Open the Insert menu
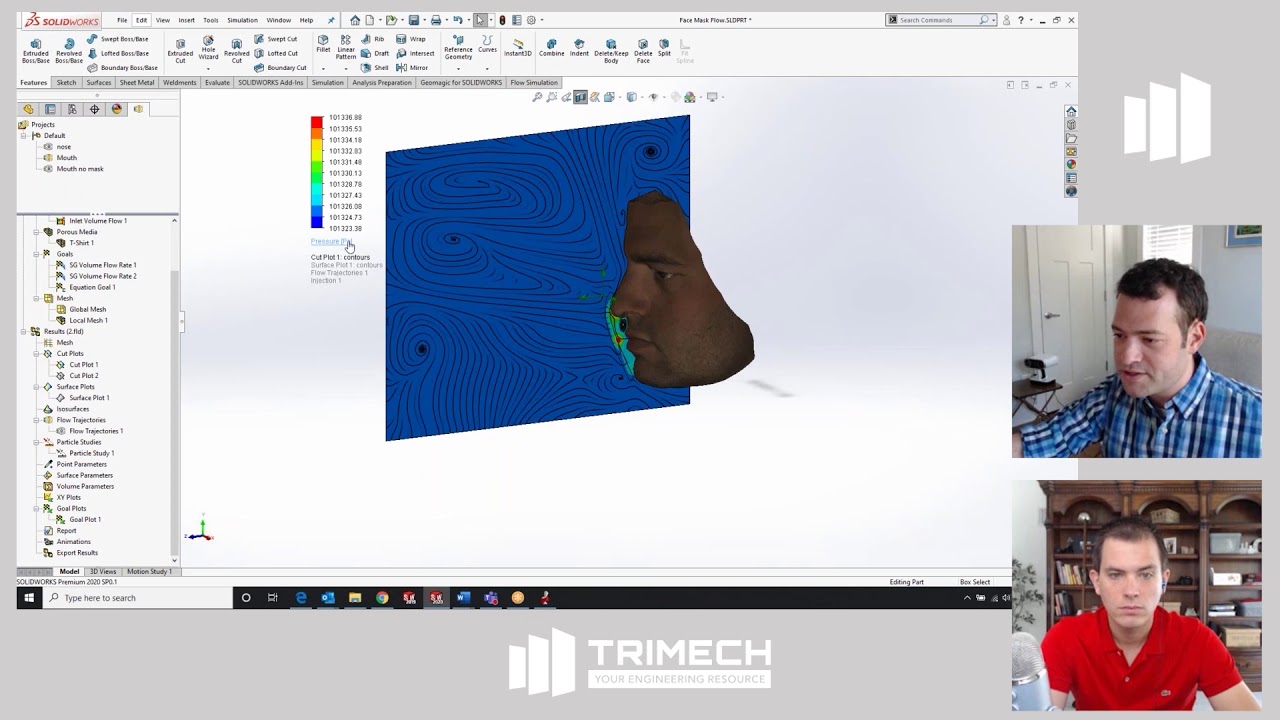The width and height of the screenshot is (1280, 720). coord(186,20)
